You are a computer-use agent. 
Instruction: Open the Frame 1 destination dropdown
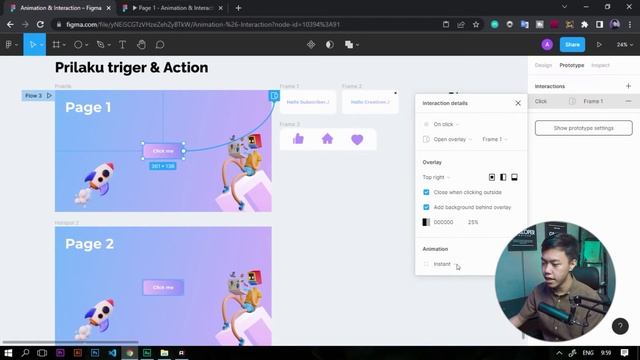pos(495,139)
